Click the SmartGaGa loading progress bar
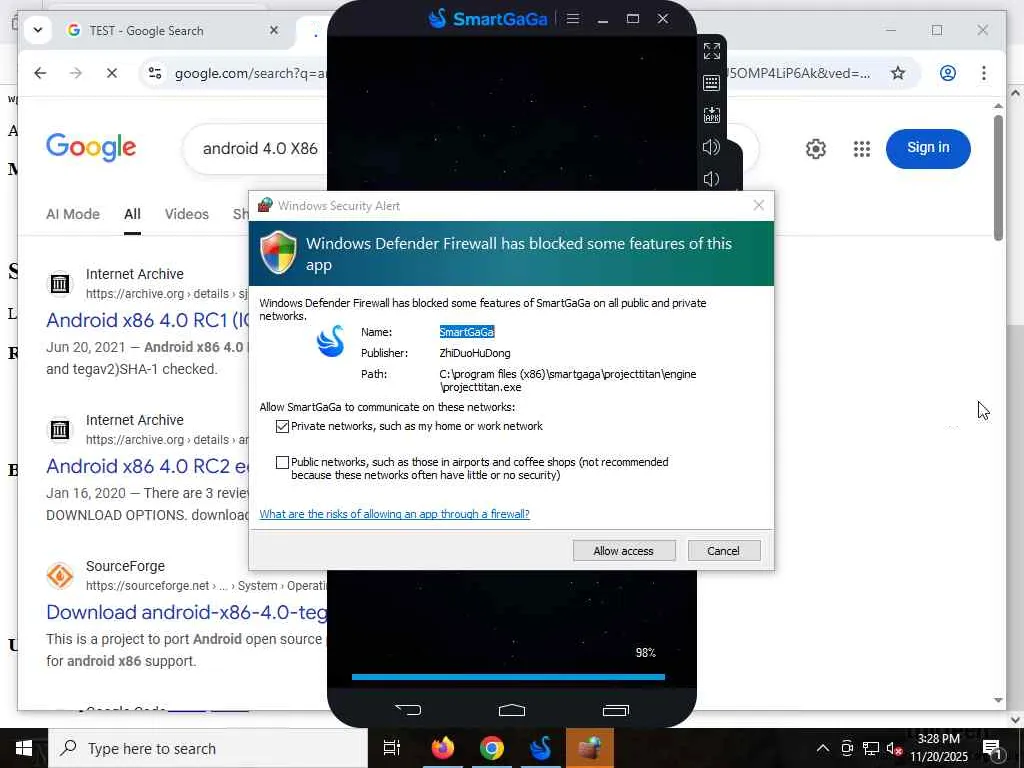 508,677
